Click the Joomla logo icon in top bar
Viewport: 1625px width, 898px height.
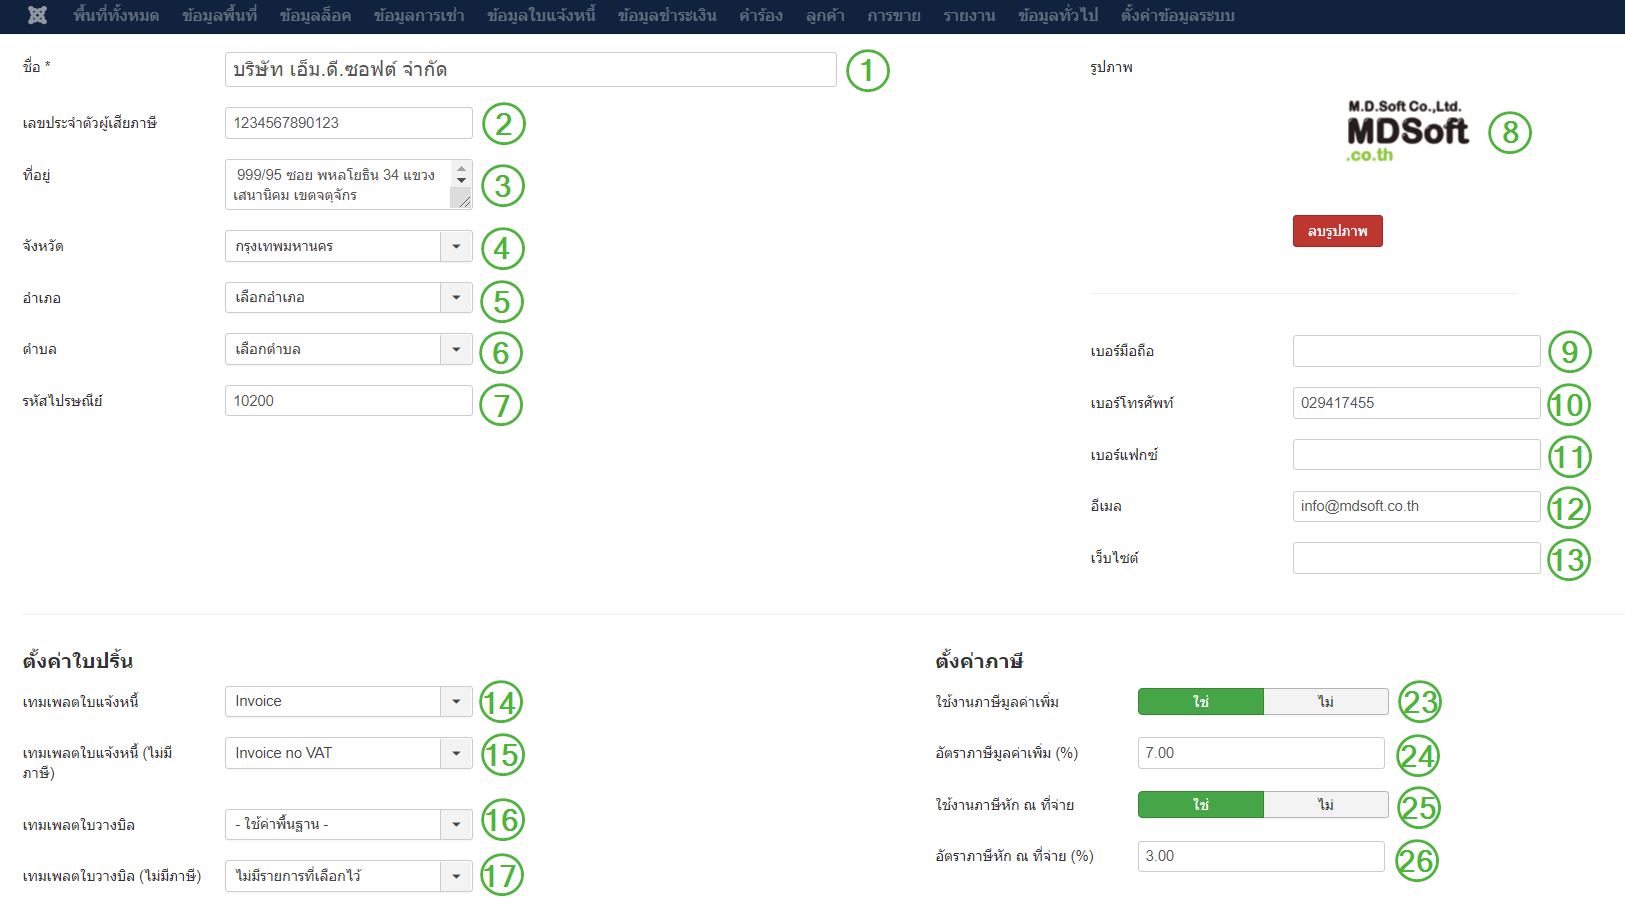click(x=37, y=15)
